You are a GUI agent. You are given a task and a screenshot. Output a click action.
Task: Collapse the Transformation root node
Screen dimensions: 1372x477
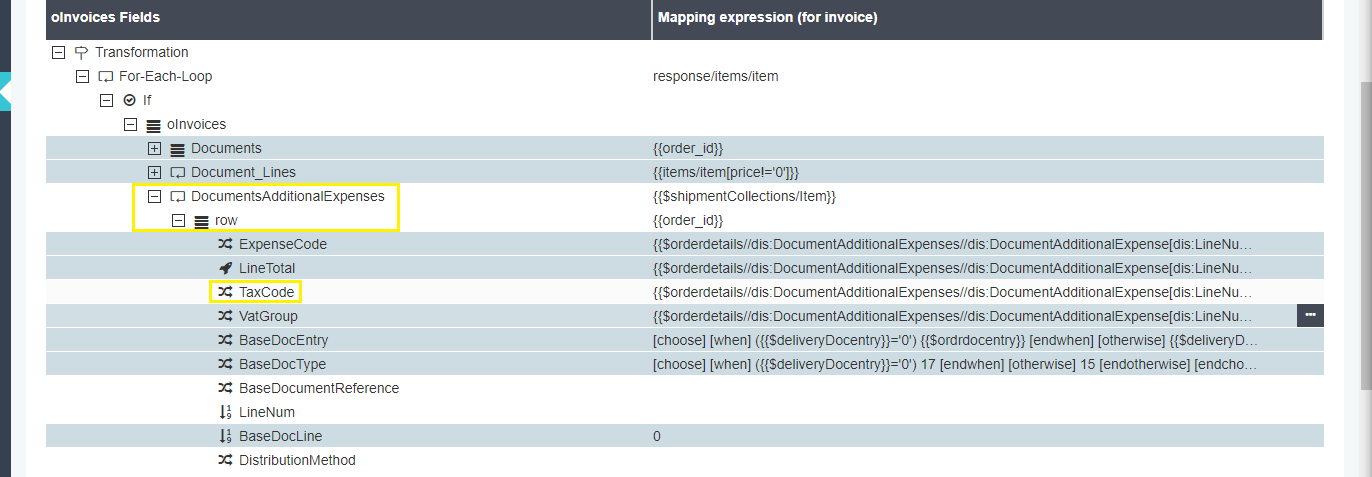click(58, 52)
